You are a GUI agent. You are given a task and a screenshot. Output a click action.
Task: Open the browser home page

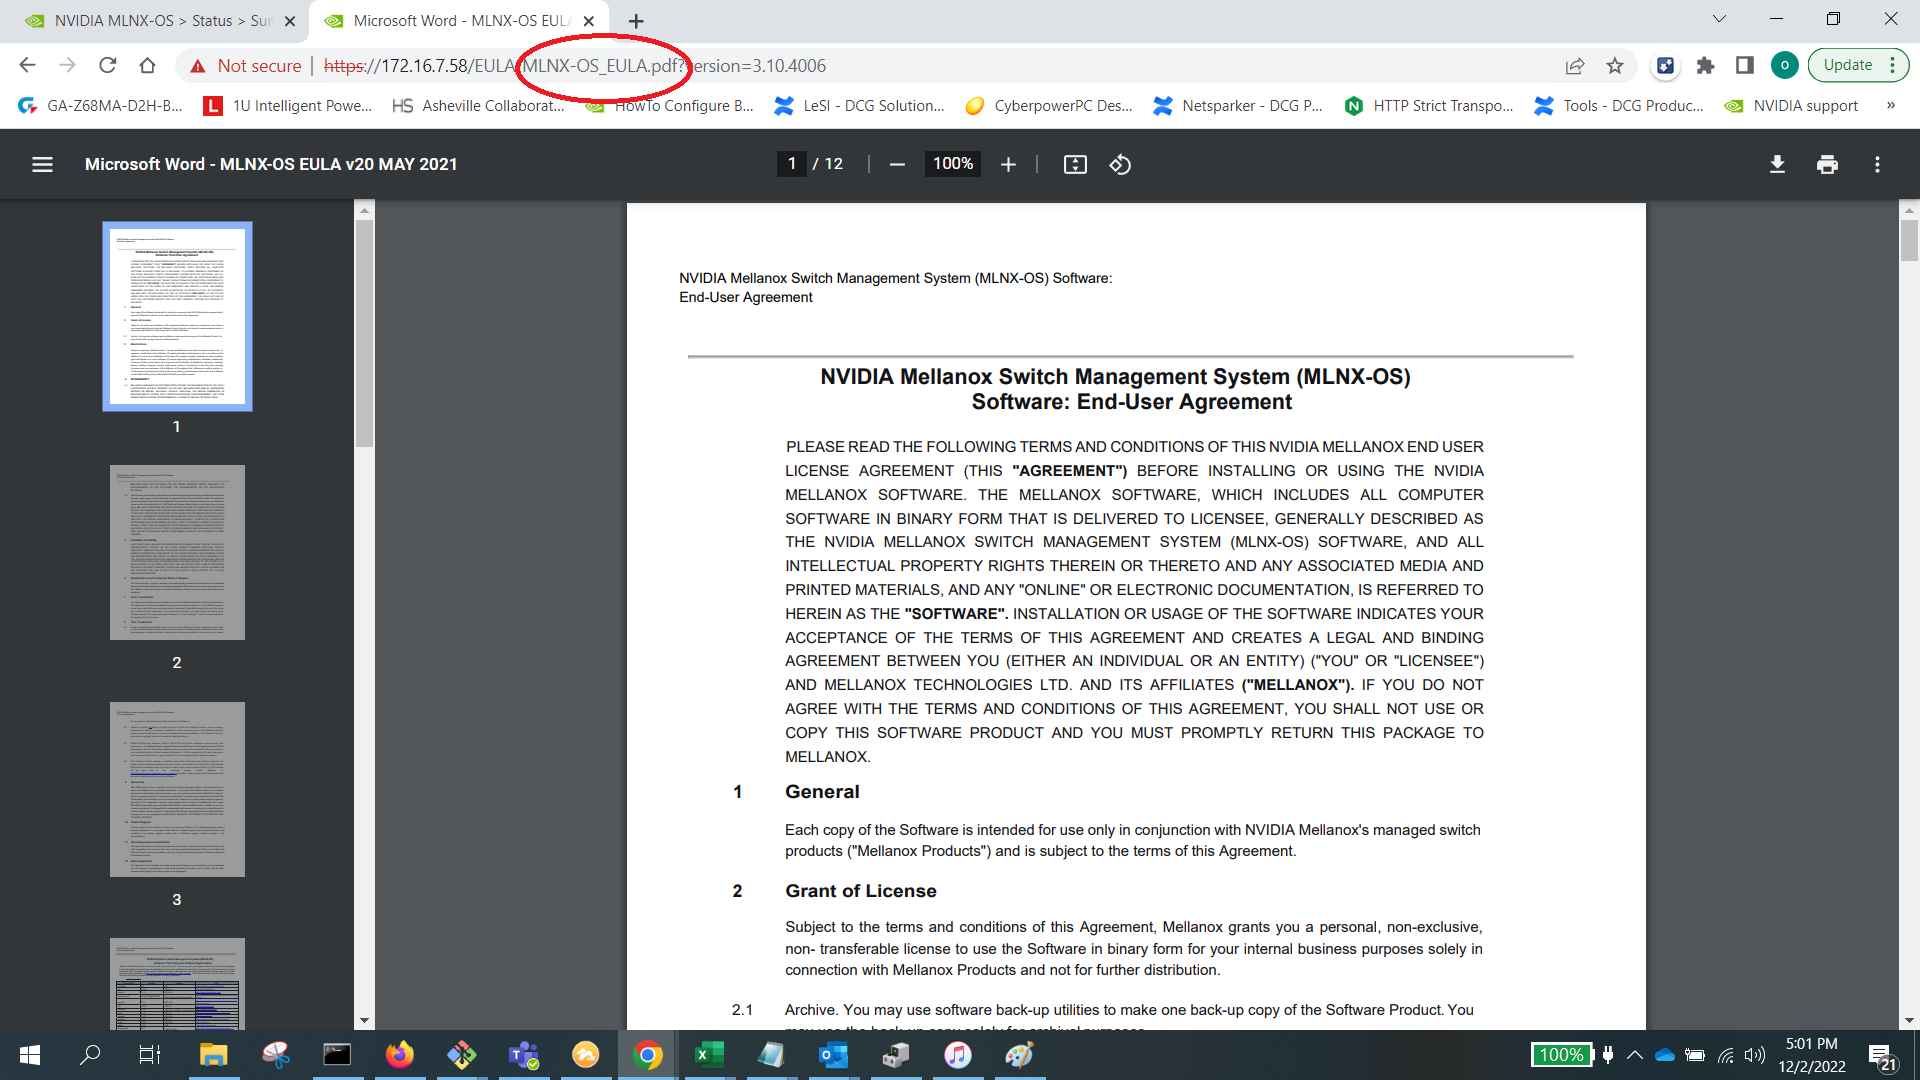coord(147,65)
